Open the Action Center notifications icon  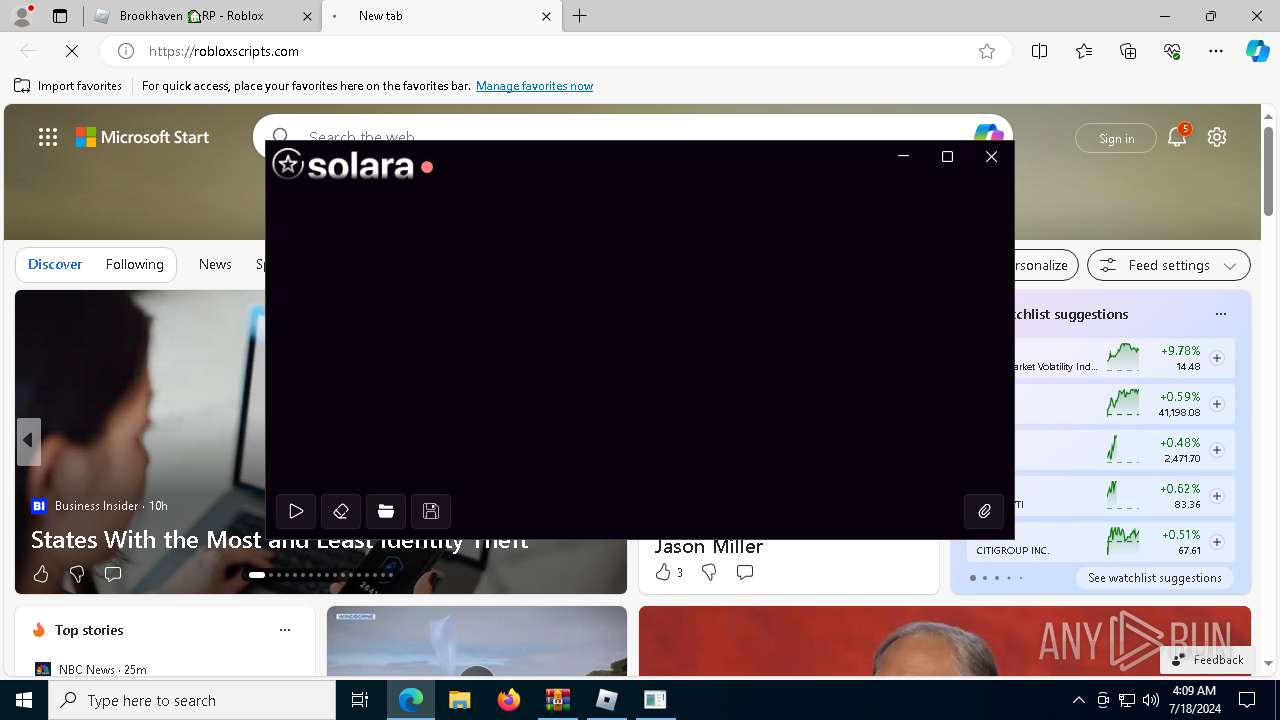(1247, 700)
